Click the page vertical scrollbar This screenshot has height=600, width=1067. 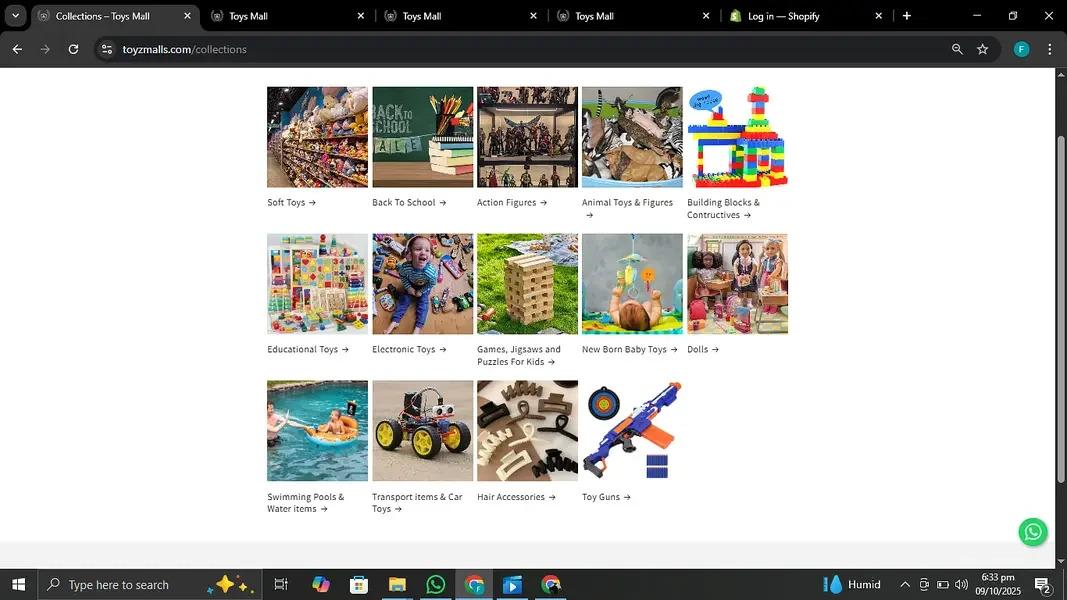point(1060,300)
